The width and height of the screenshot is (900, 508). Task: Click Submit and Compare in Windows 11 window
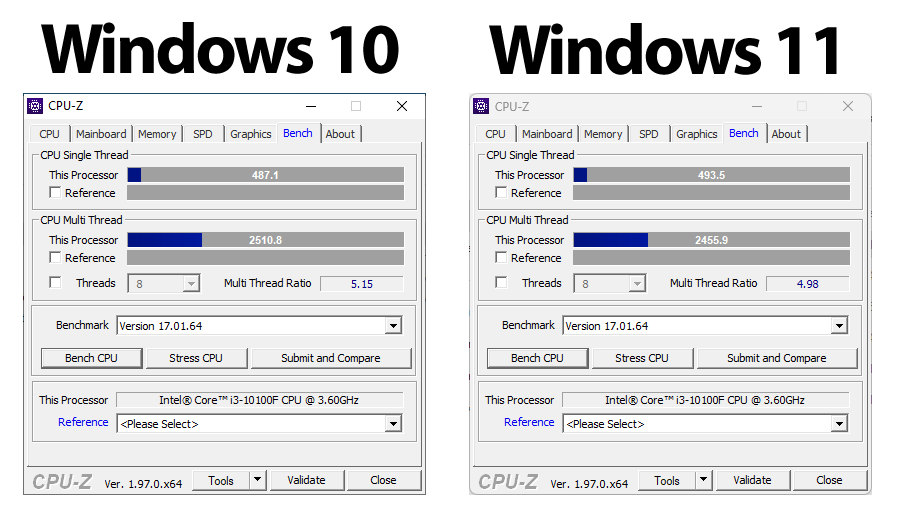(777, 358)
